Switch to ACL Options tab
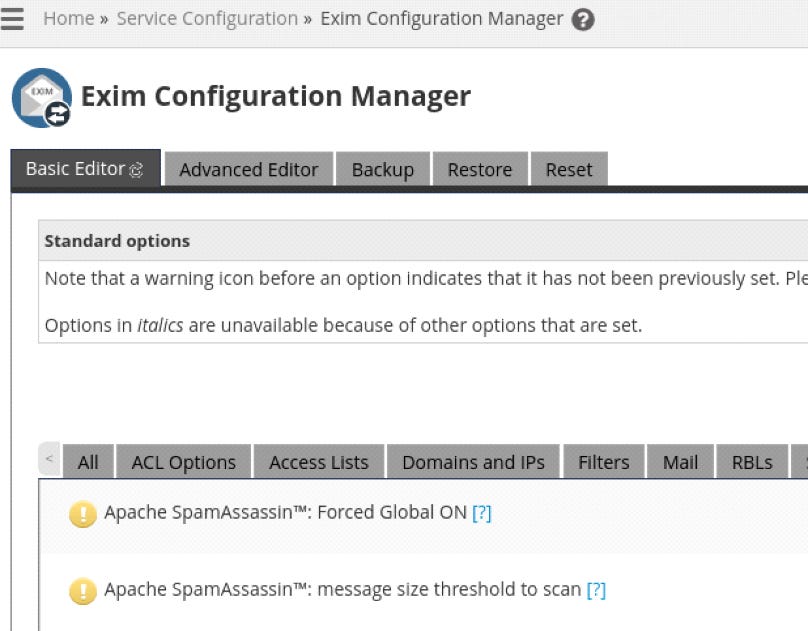The image size is (808, 631). pos(184,462)
